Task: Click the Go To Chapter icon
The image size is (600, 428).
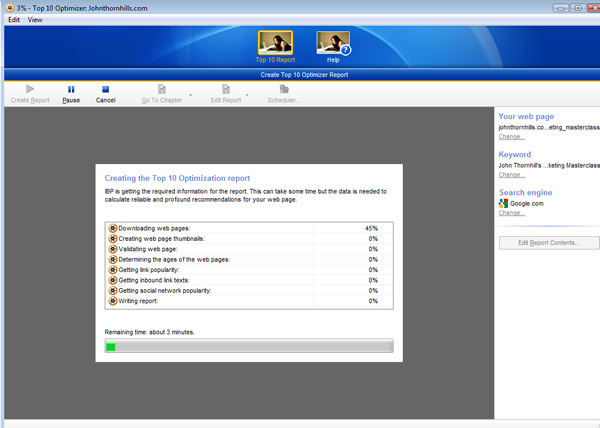Action: coord(162,89)
